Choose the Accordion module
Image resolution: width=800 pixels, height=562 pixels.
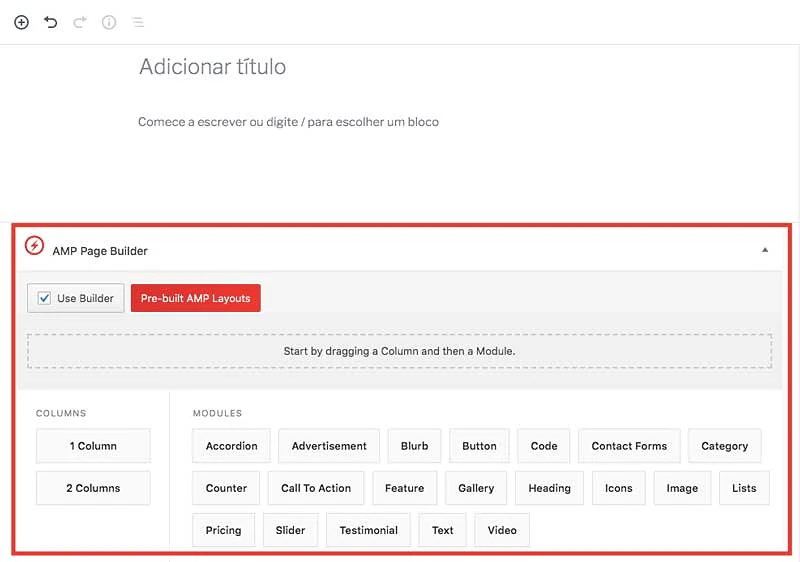coord(232,446)
